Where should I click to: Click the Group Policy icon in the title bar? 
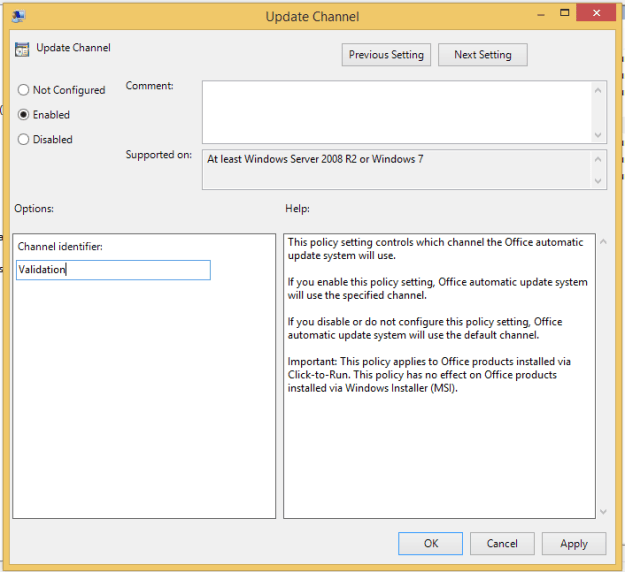pyautogui.click(x=18, y=16)
